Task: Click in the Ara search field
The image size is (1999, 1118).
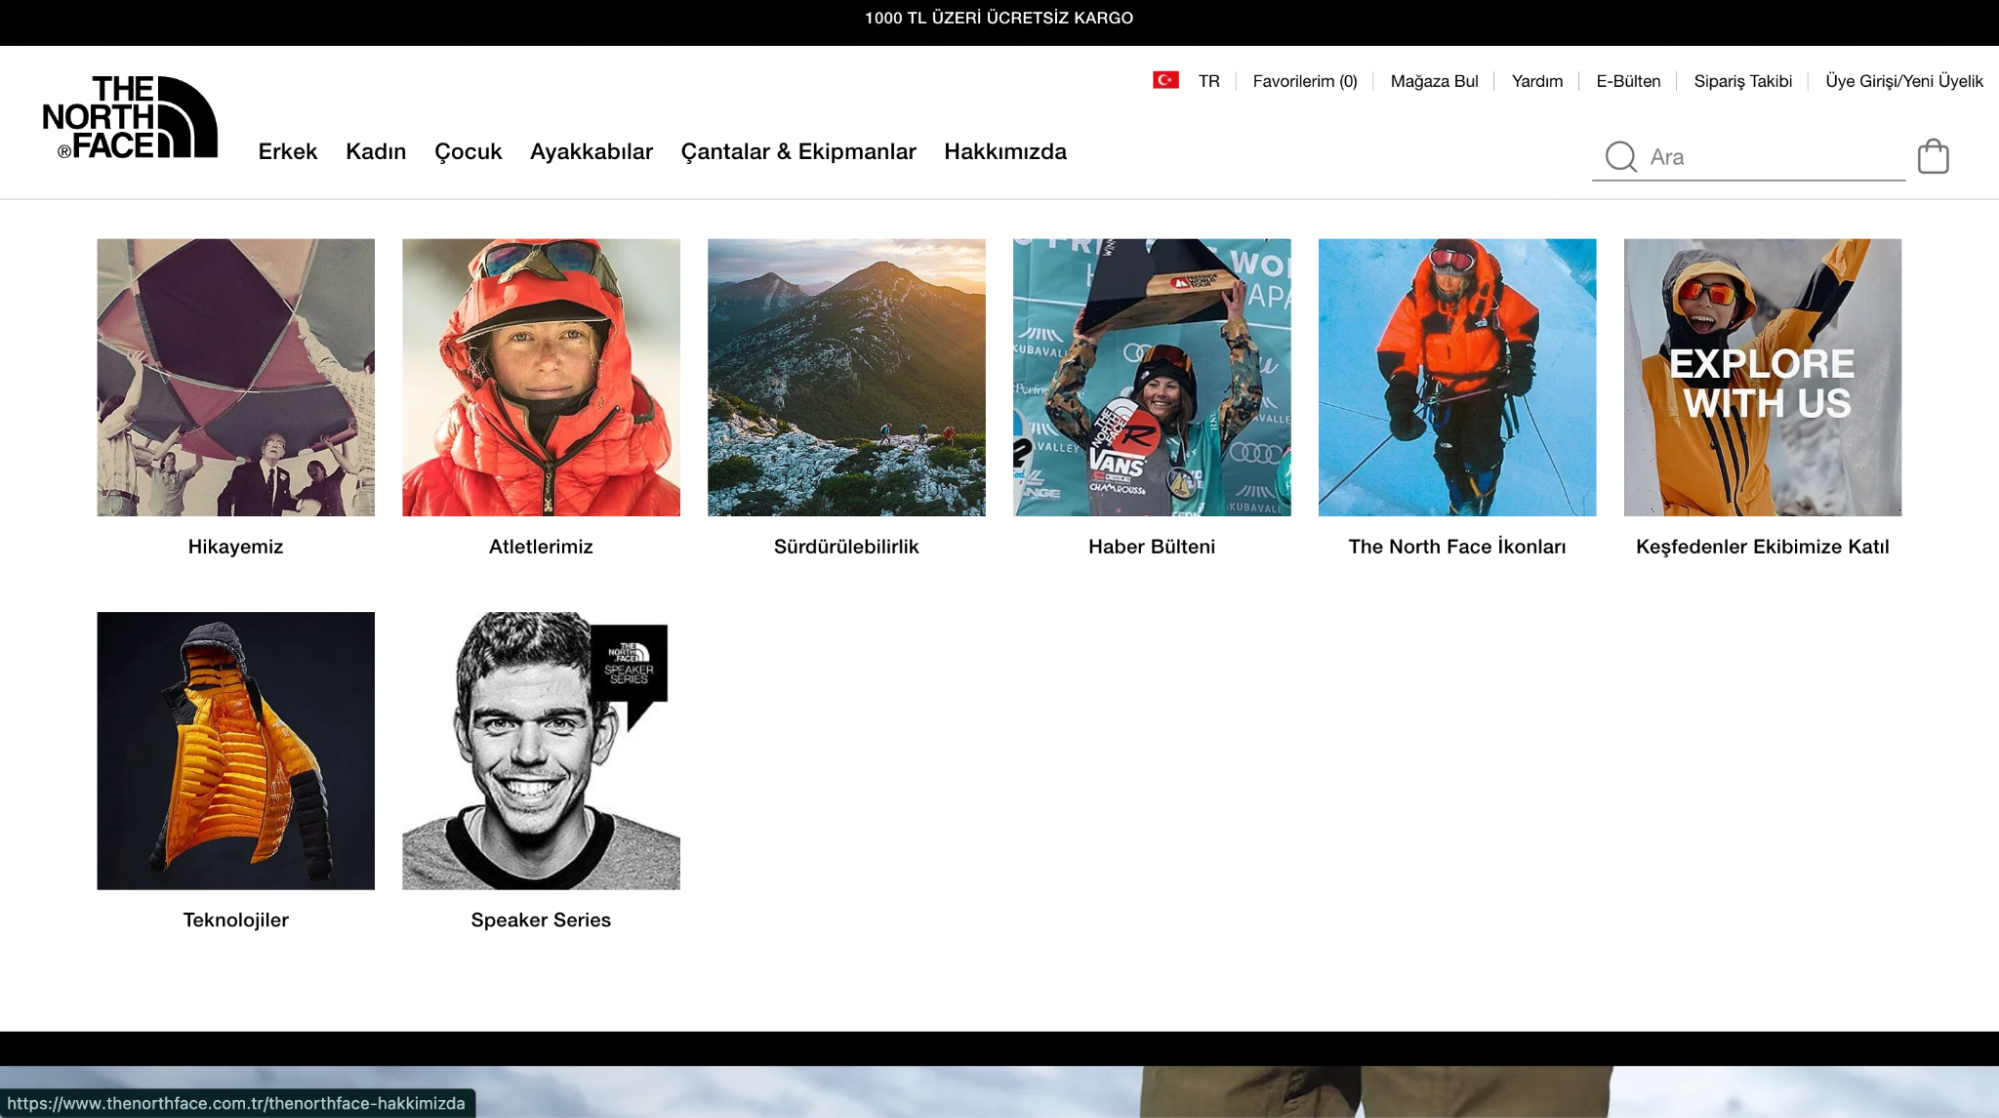Action: [x=1770, y=157]
